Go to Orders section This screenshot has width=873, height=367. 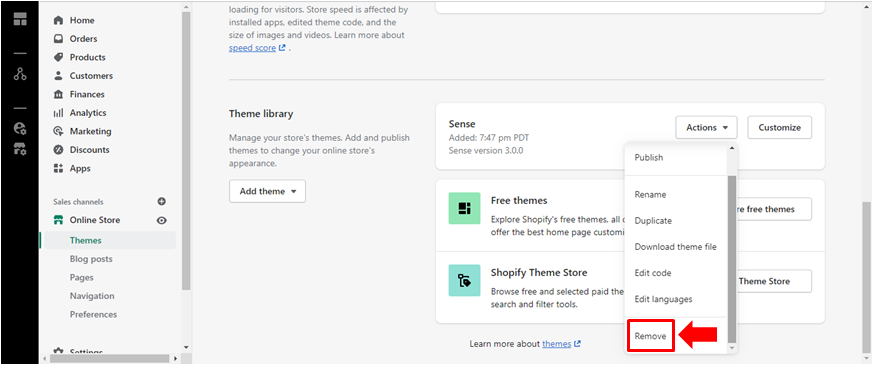click(84, 38)
